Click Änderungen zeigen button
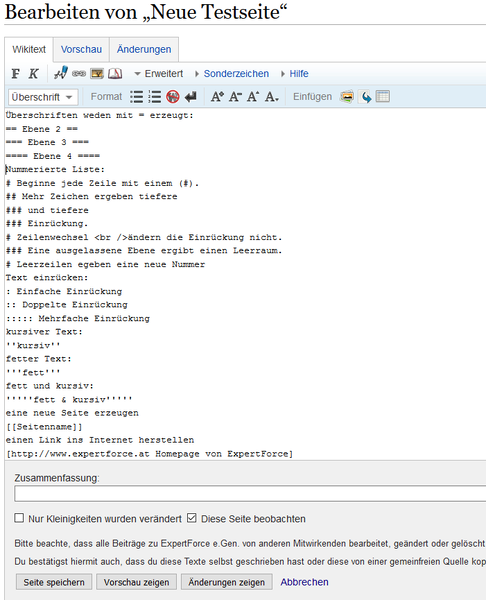486x600 pixels. click(227, 582)
